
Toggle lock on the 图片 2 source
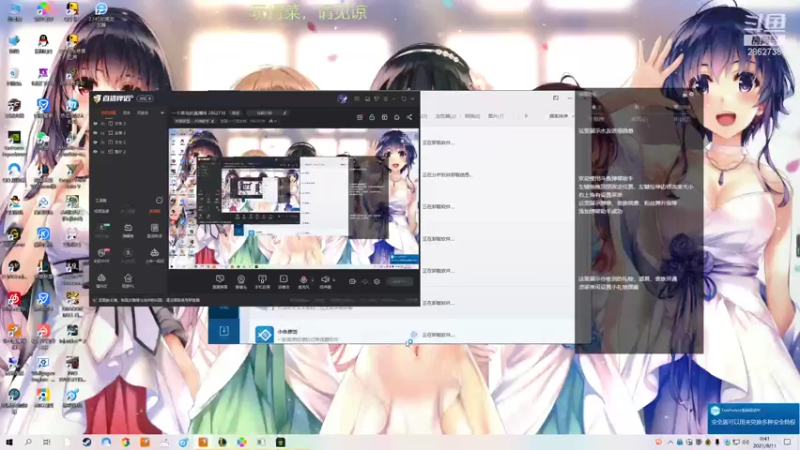(103, 152)
